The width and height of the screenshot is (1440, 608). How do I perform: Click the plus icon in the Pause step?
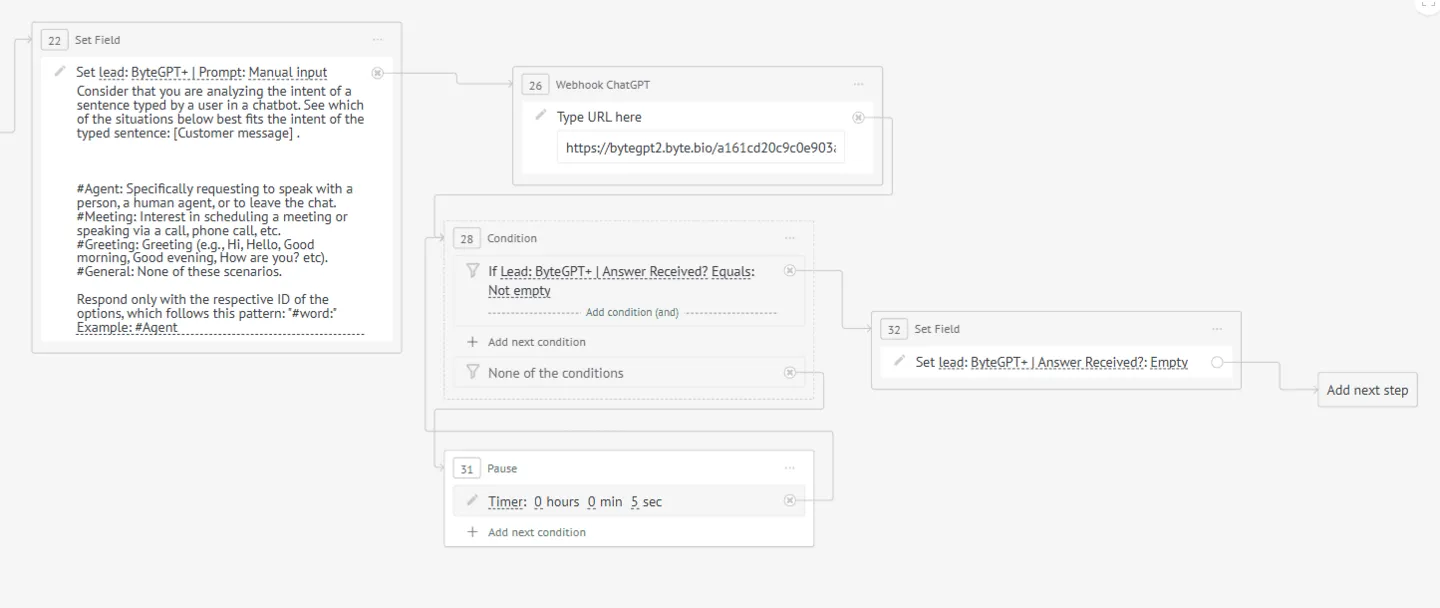[x=473, y=532]
